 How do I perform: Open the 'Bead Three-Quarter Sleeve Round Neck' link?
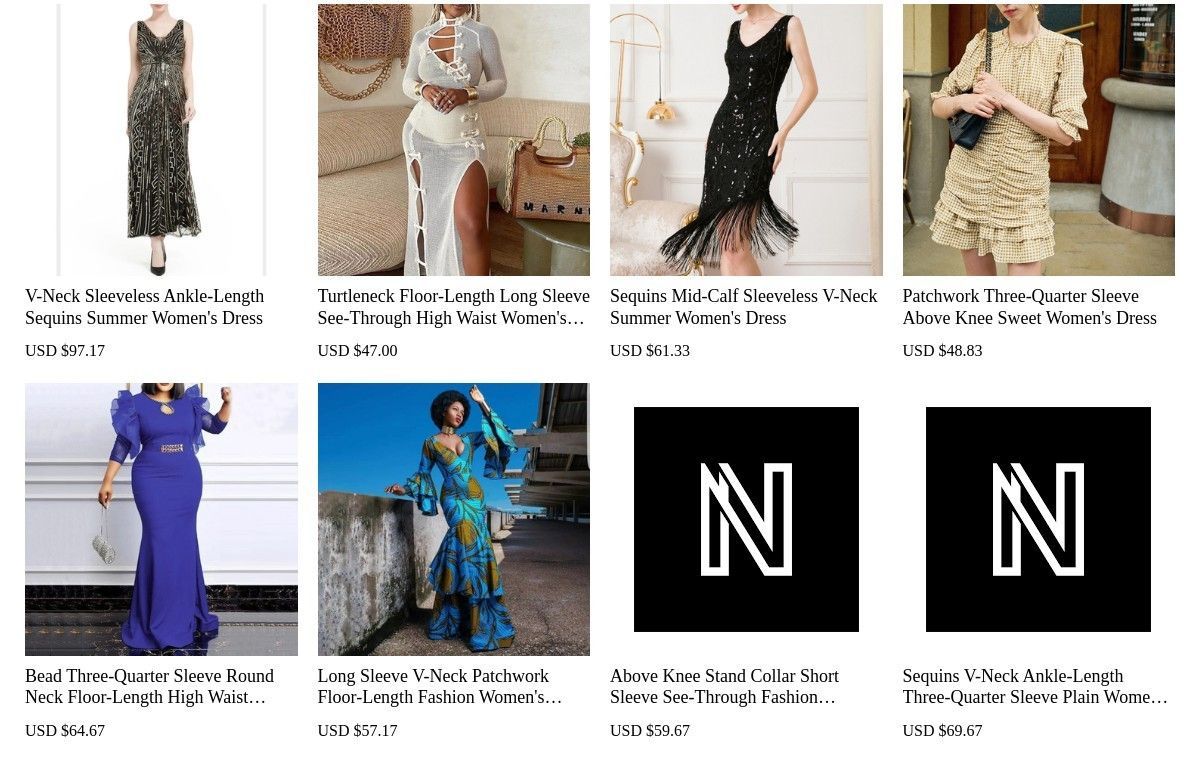pos(150,687)
